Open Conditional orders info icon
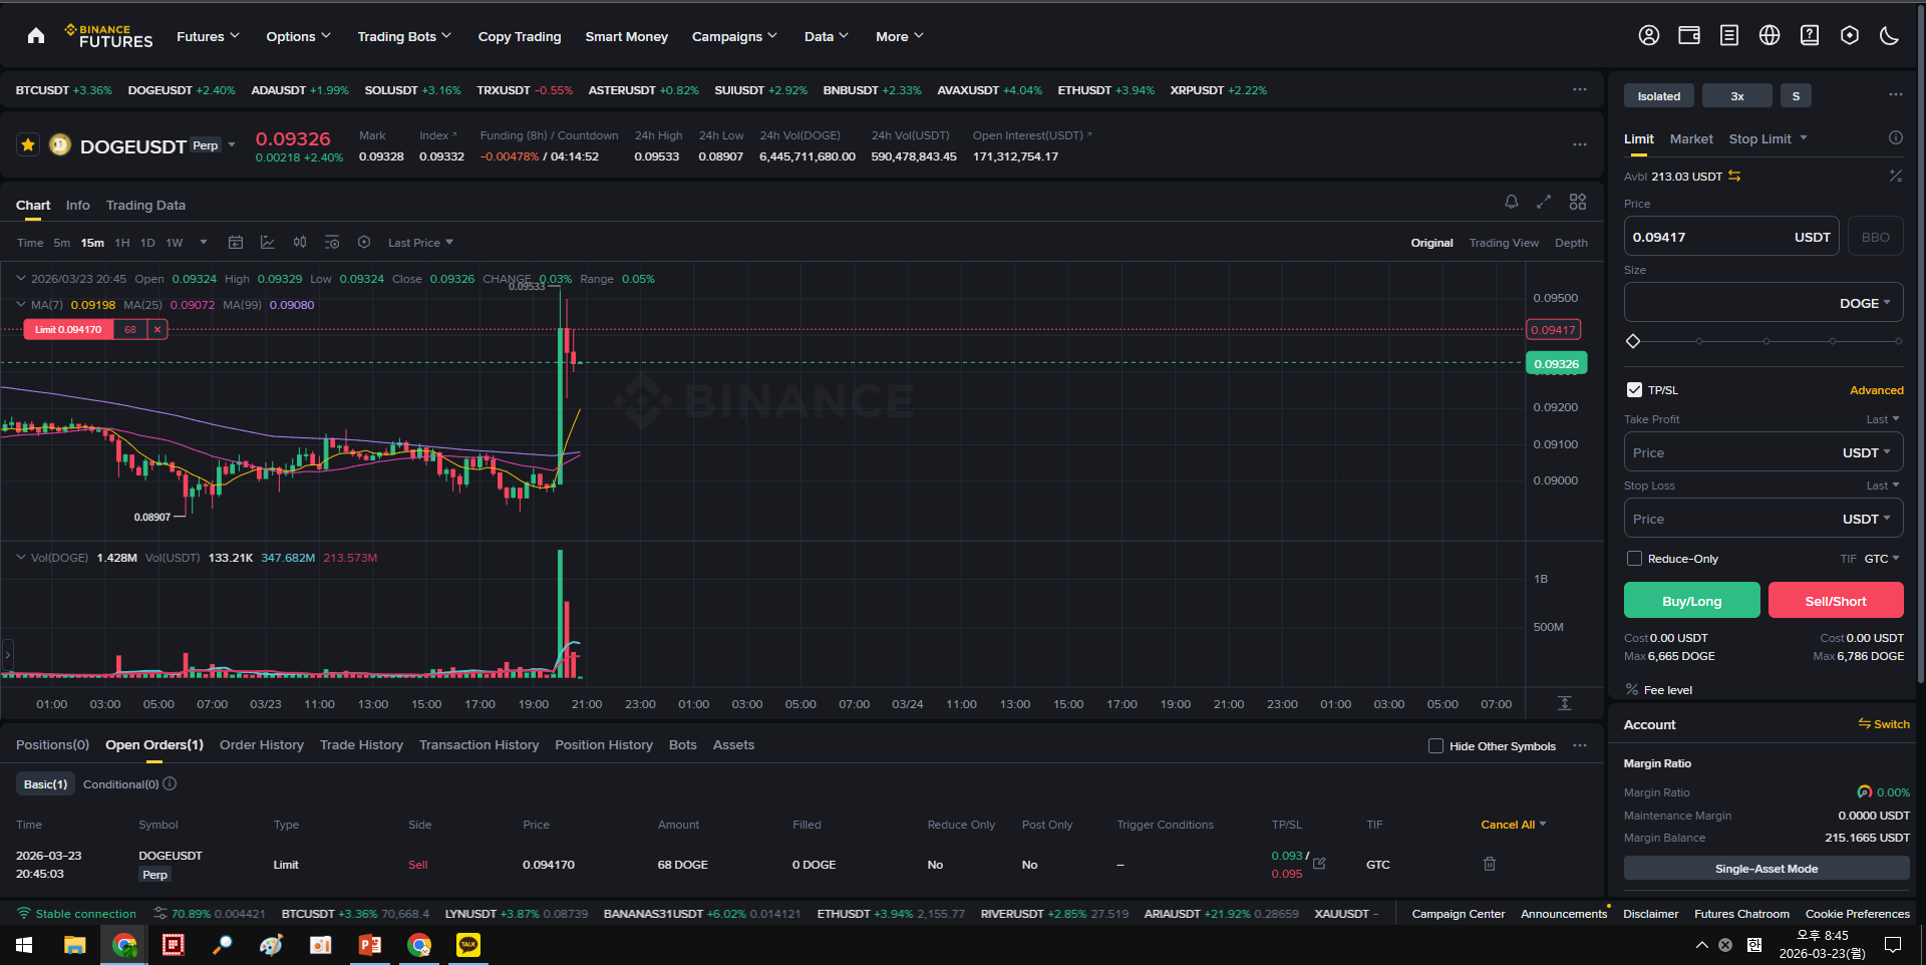The width and height of the screenshot is (1926, 965). tap(170, 784)
